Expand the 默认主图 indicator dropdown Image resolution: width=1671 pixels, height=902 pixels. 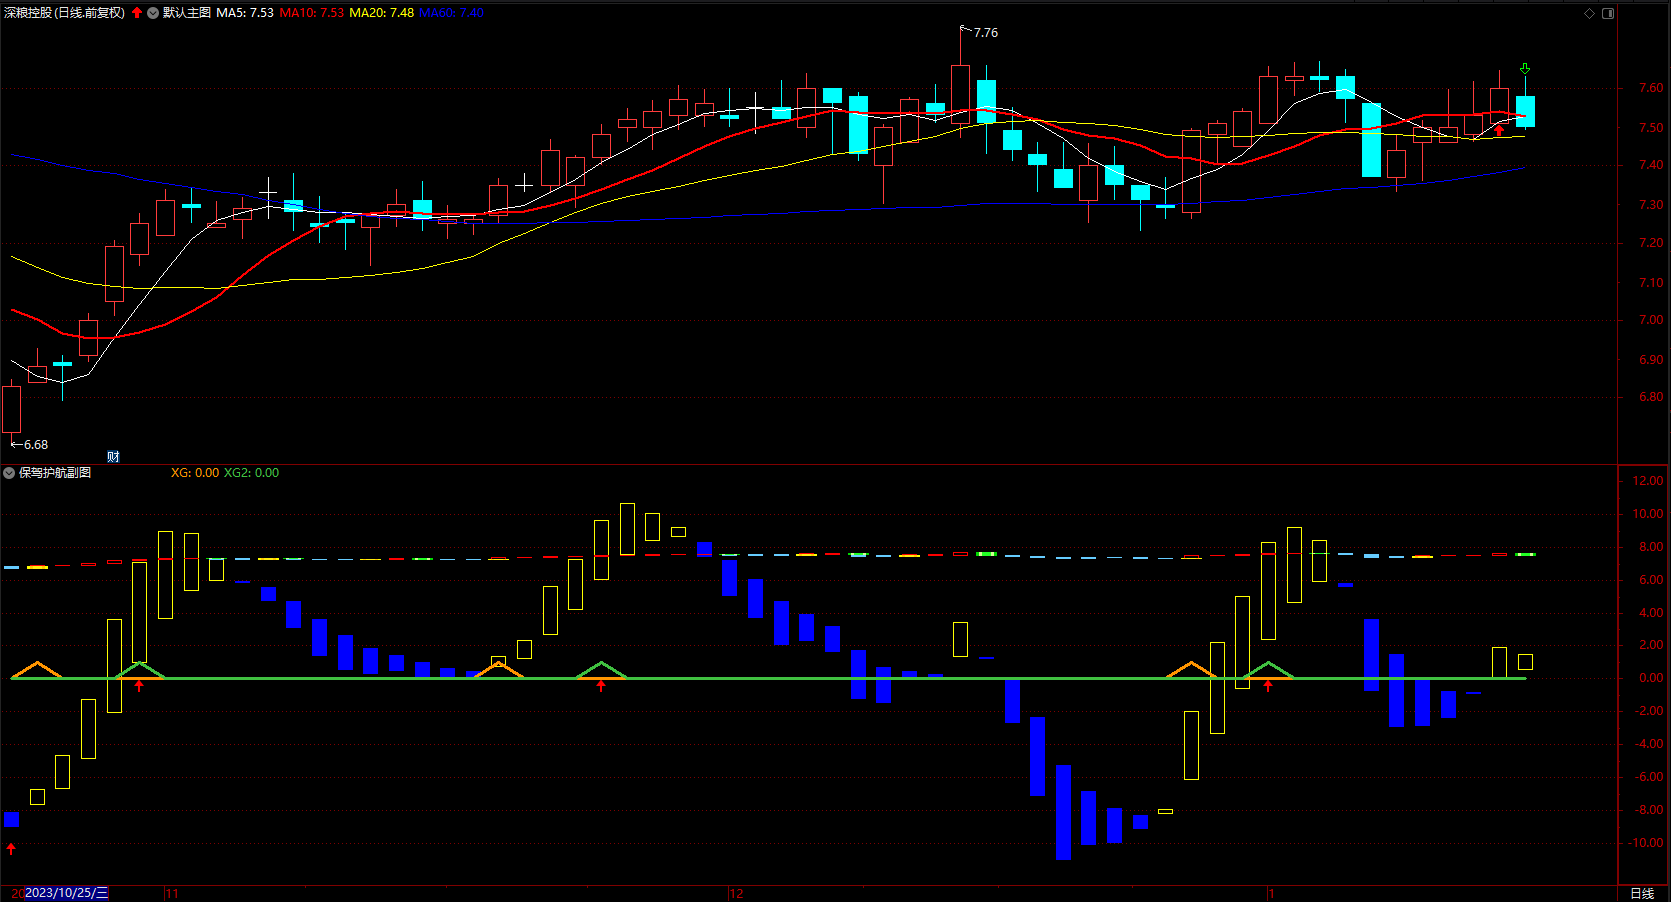point(153,13)
